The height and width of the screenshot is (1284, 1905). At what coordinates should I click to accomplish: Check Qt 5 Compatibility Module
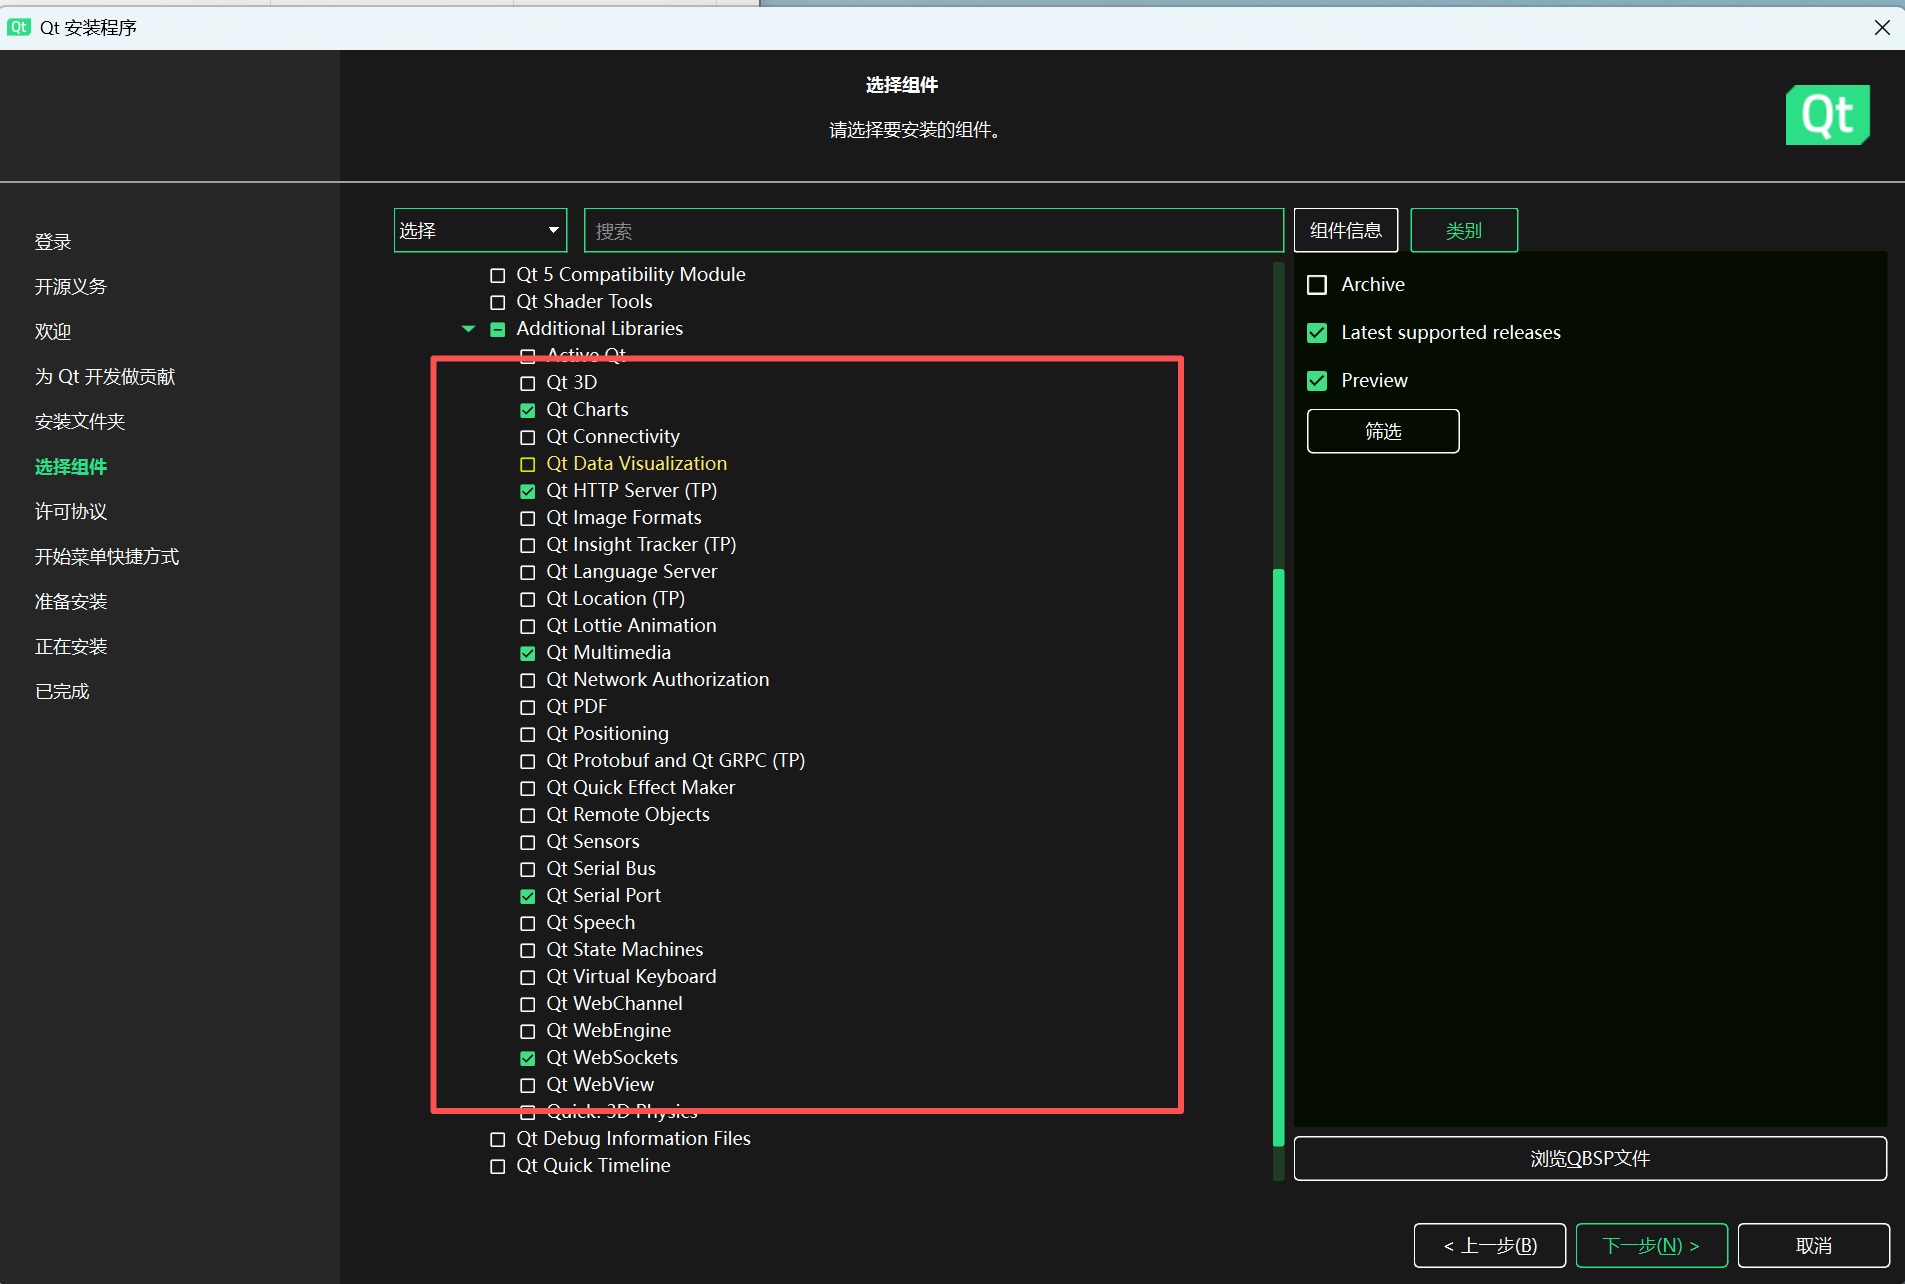click(x=497, y=275)
